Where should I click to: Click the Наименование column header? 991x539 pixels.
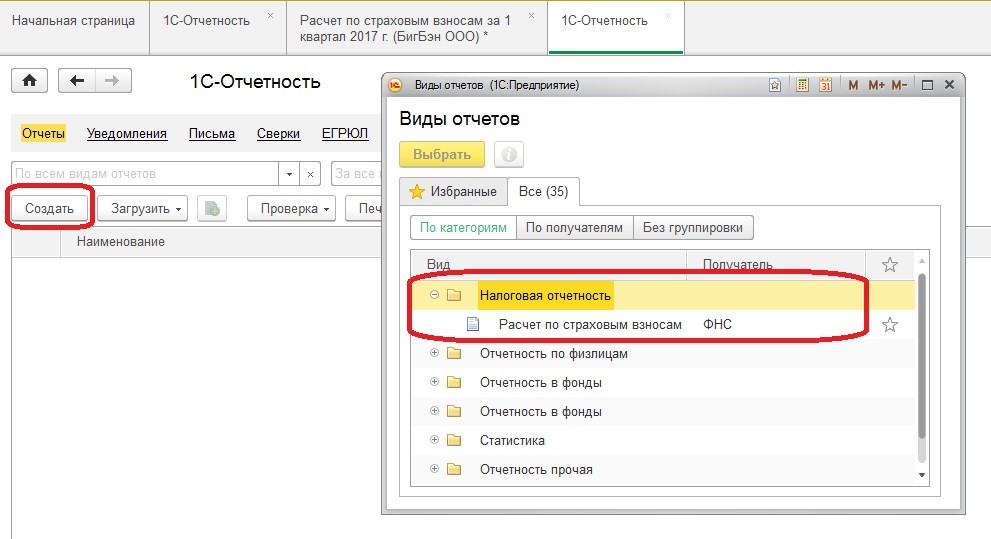221,241
